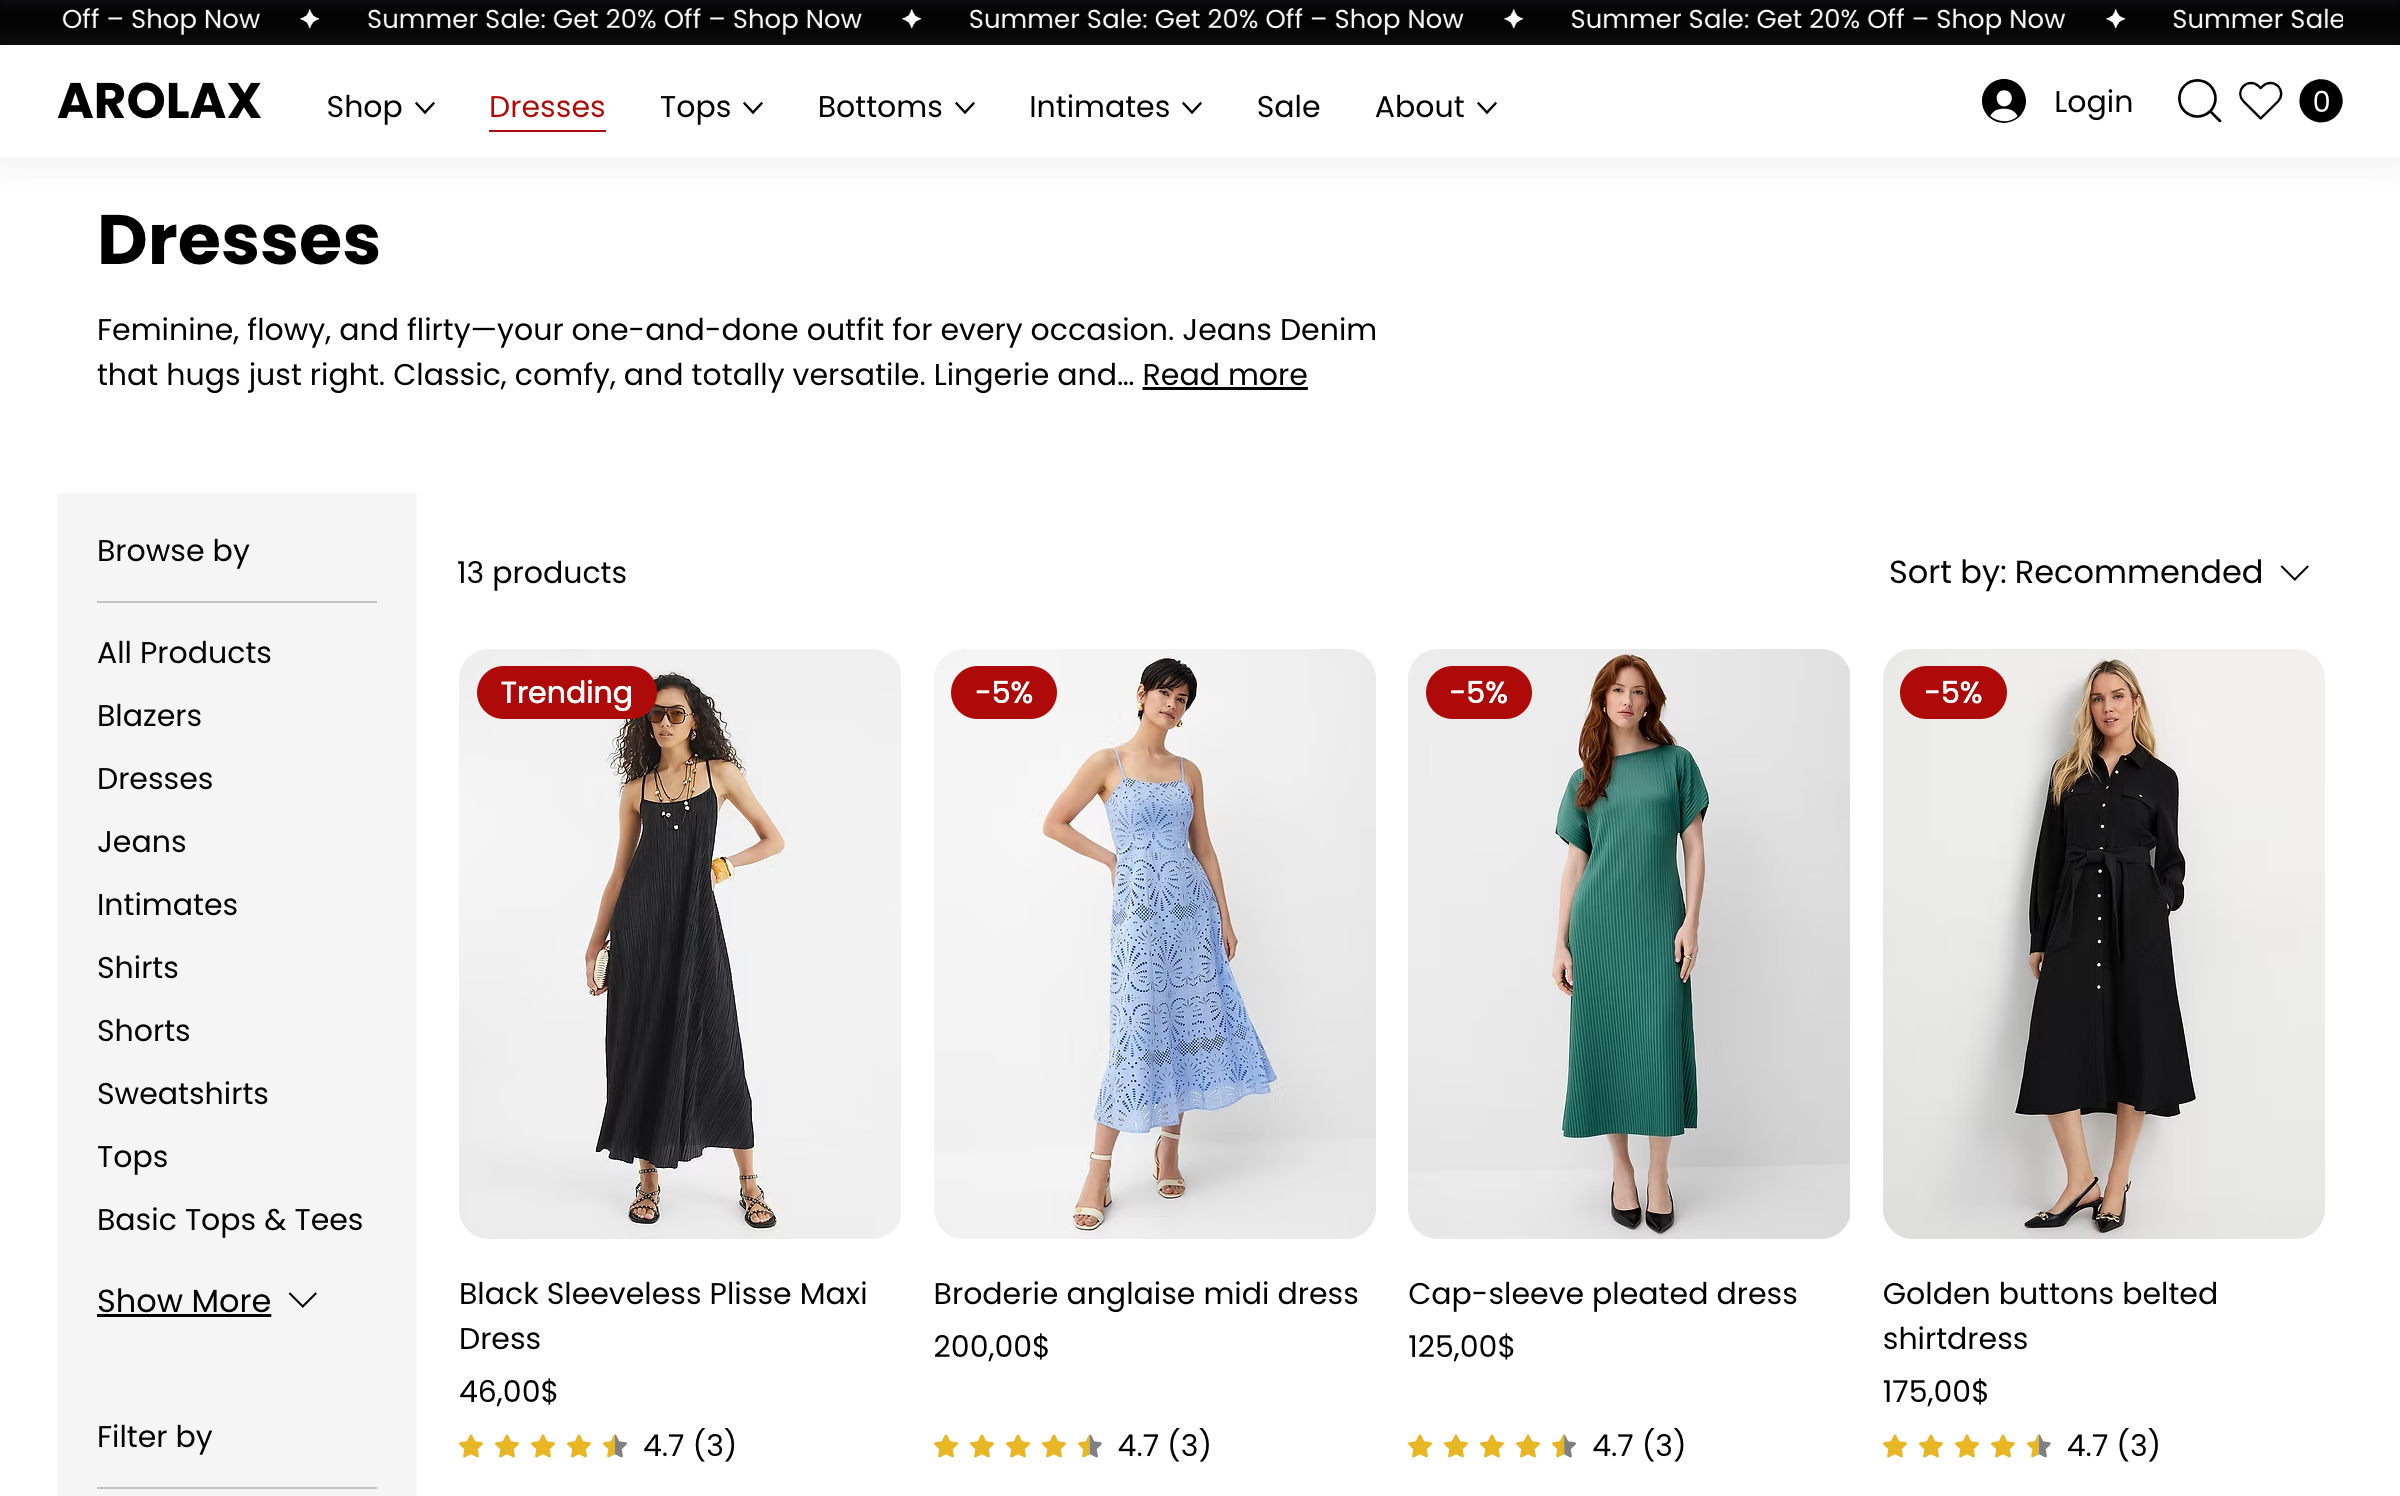Click -5% badge on Cap-sleeve dress
2400x1496 pixels.
[1479, 692]
